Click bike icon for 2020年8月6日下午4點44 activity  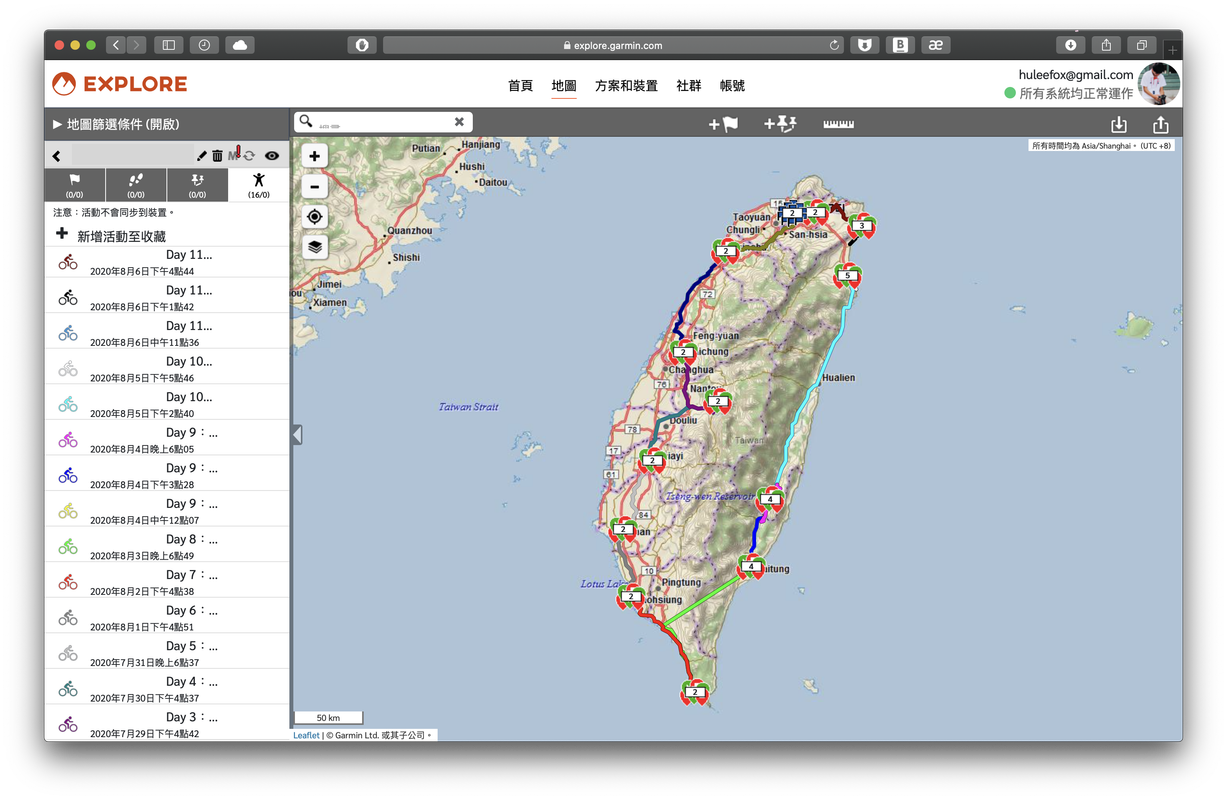[x=68, y=262]
